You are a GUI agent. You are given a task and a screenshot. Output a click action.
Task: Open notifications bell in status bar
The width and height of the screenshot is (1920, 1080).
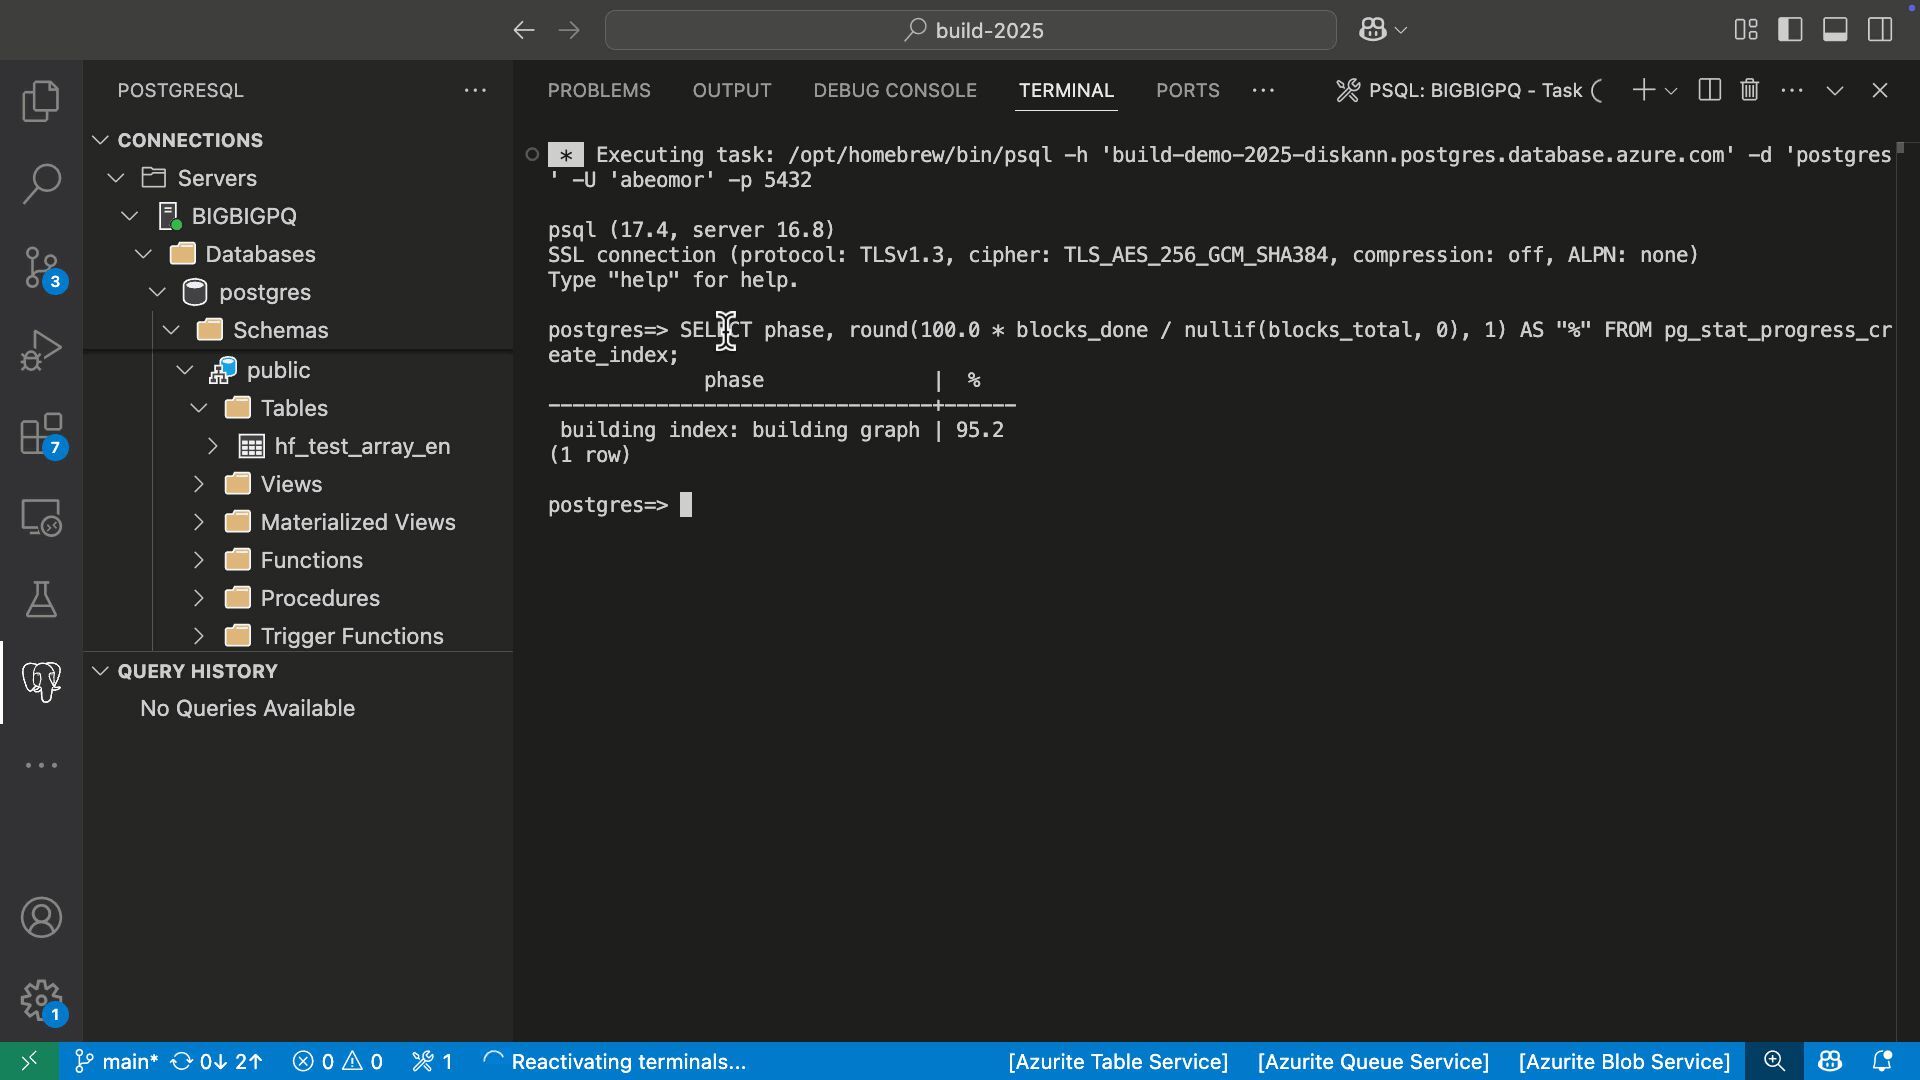pos(1881,1061)
